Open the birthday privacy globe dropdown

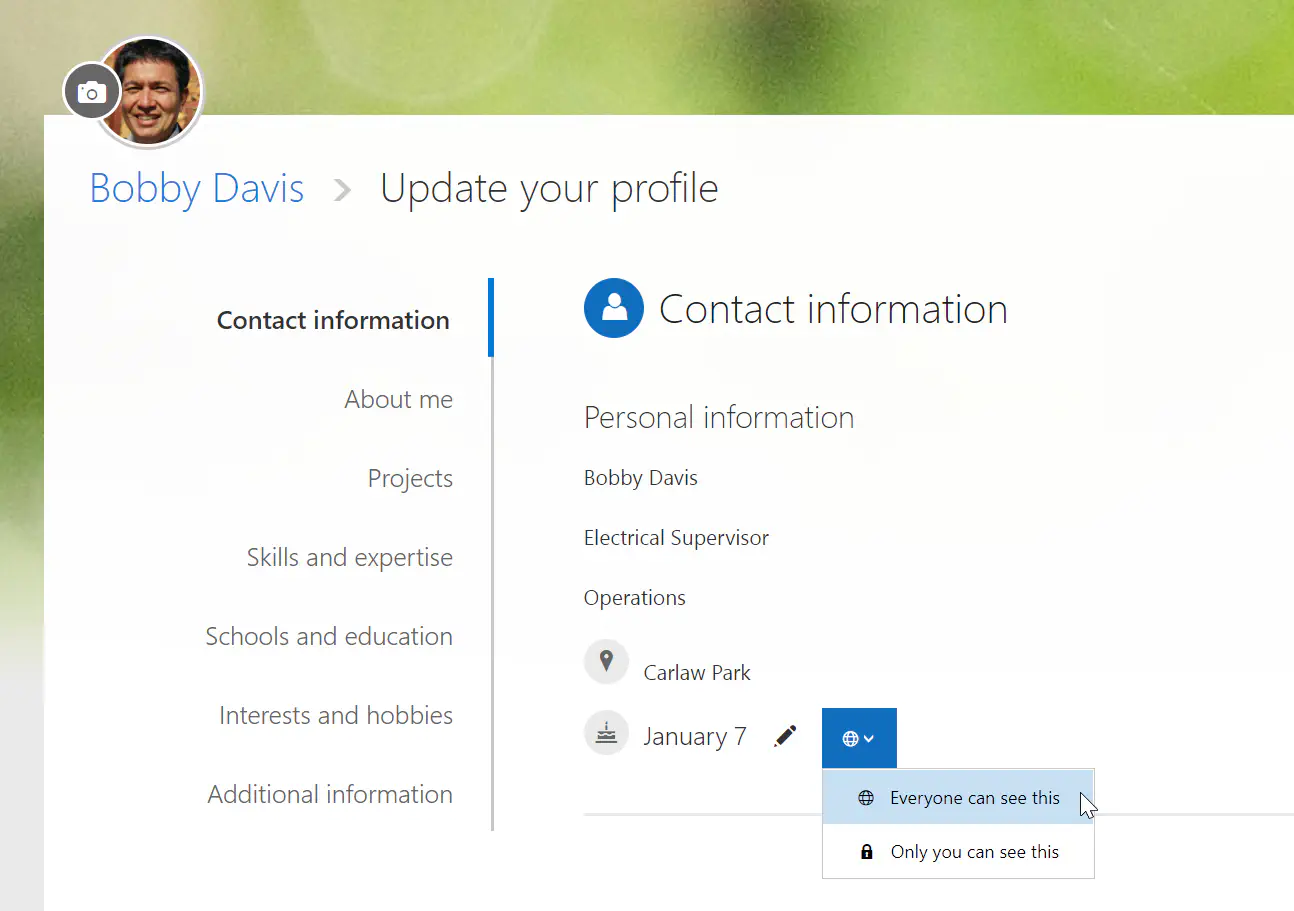859,738
